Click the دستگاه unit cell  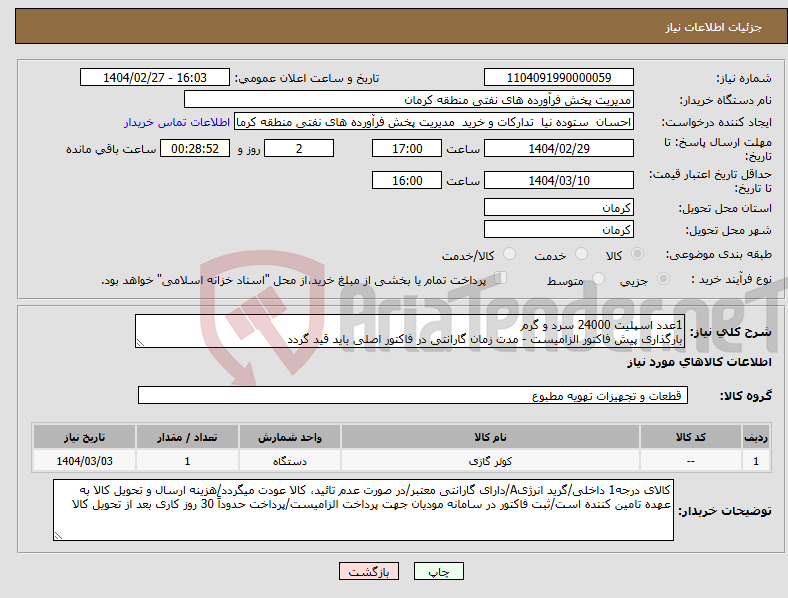[290, 461]
